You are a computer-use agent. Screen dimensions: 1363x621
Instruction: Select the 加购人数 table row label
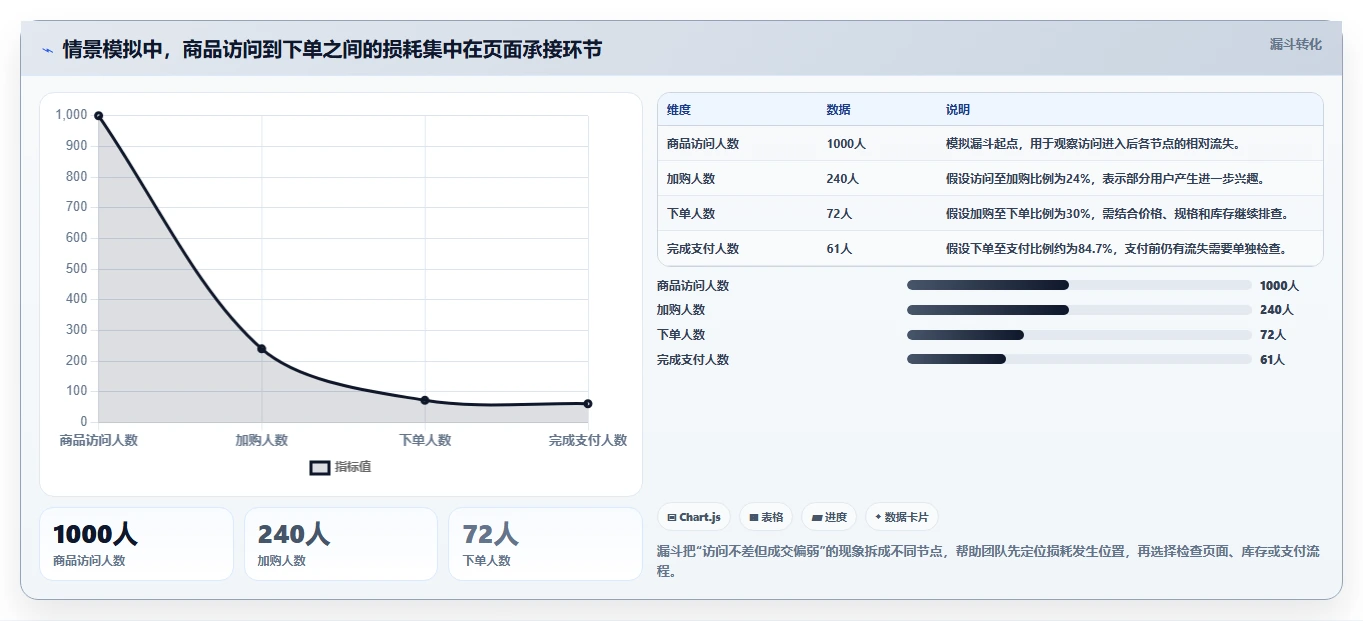pyautogui.click(x=691, y=179)
